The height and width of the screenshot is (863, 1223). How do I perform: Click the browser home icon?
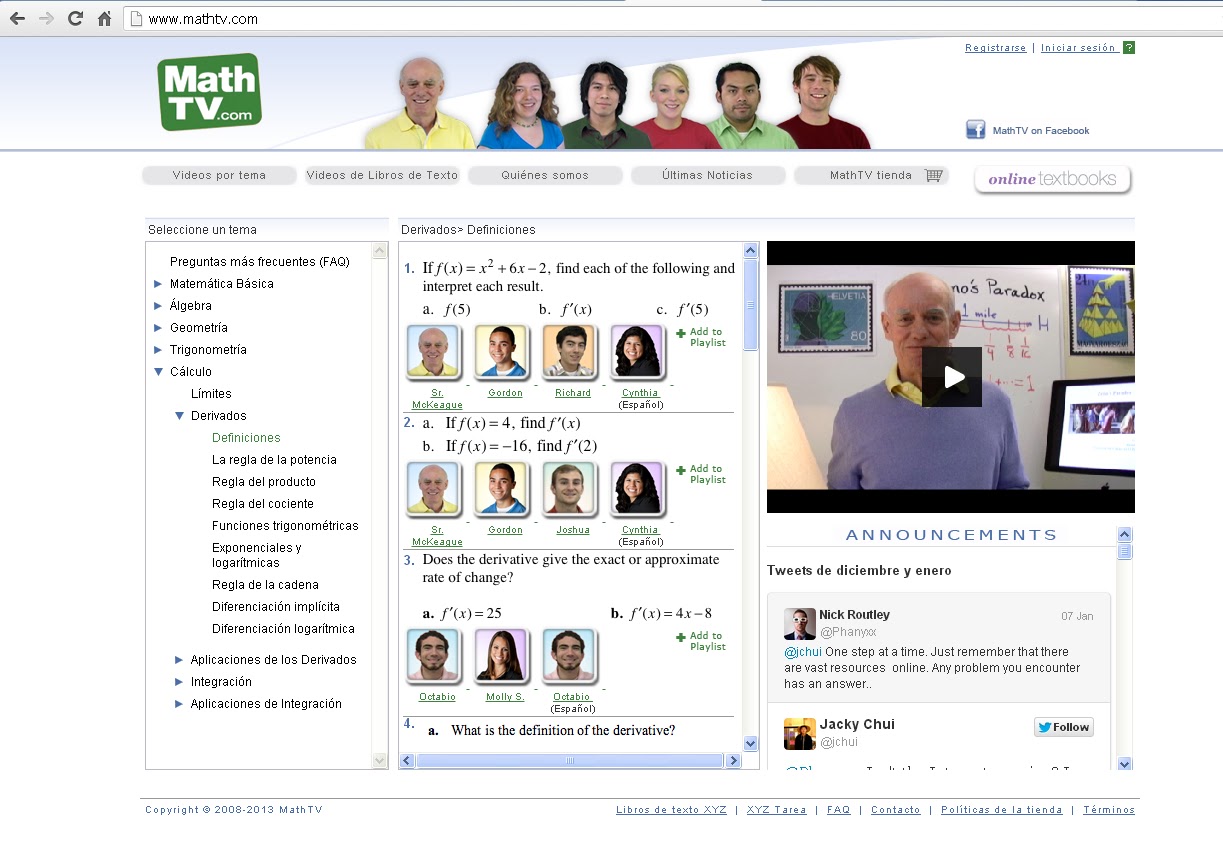pos(103,18)
